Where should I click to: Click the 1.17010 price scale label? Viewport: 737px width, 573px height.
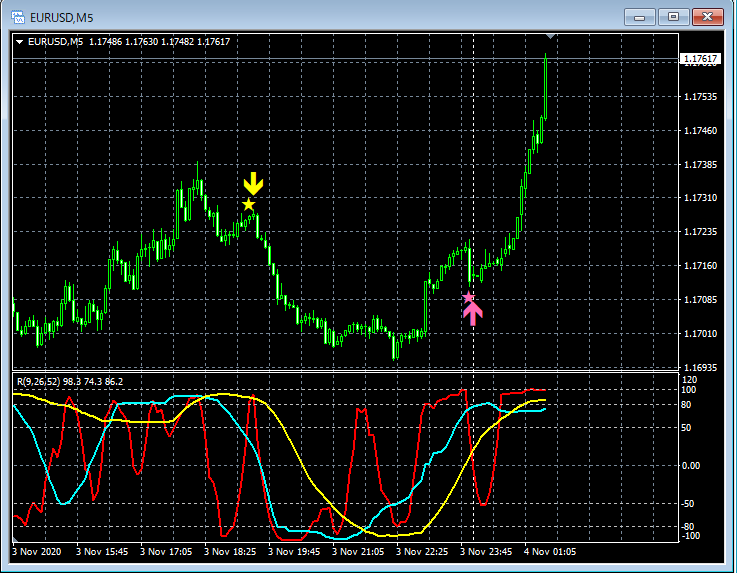pyautogui.click(x=700, y=334)
